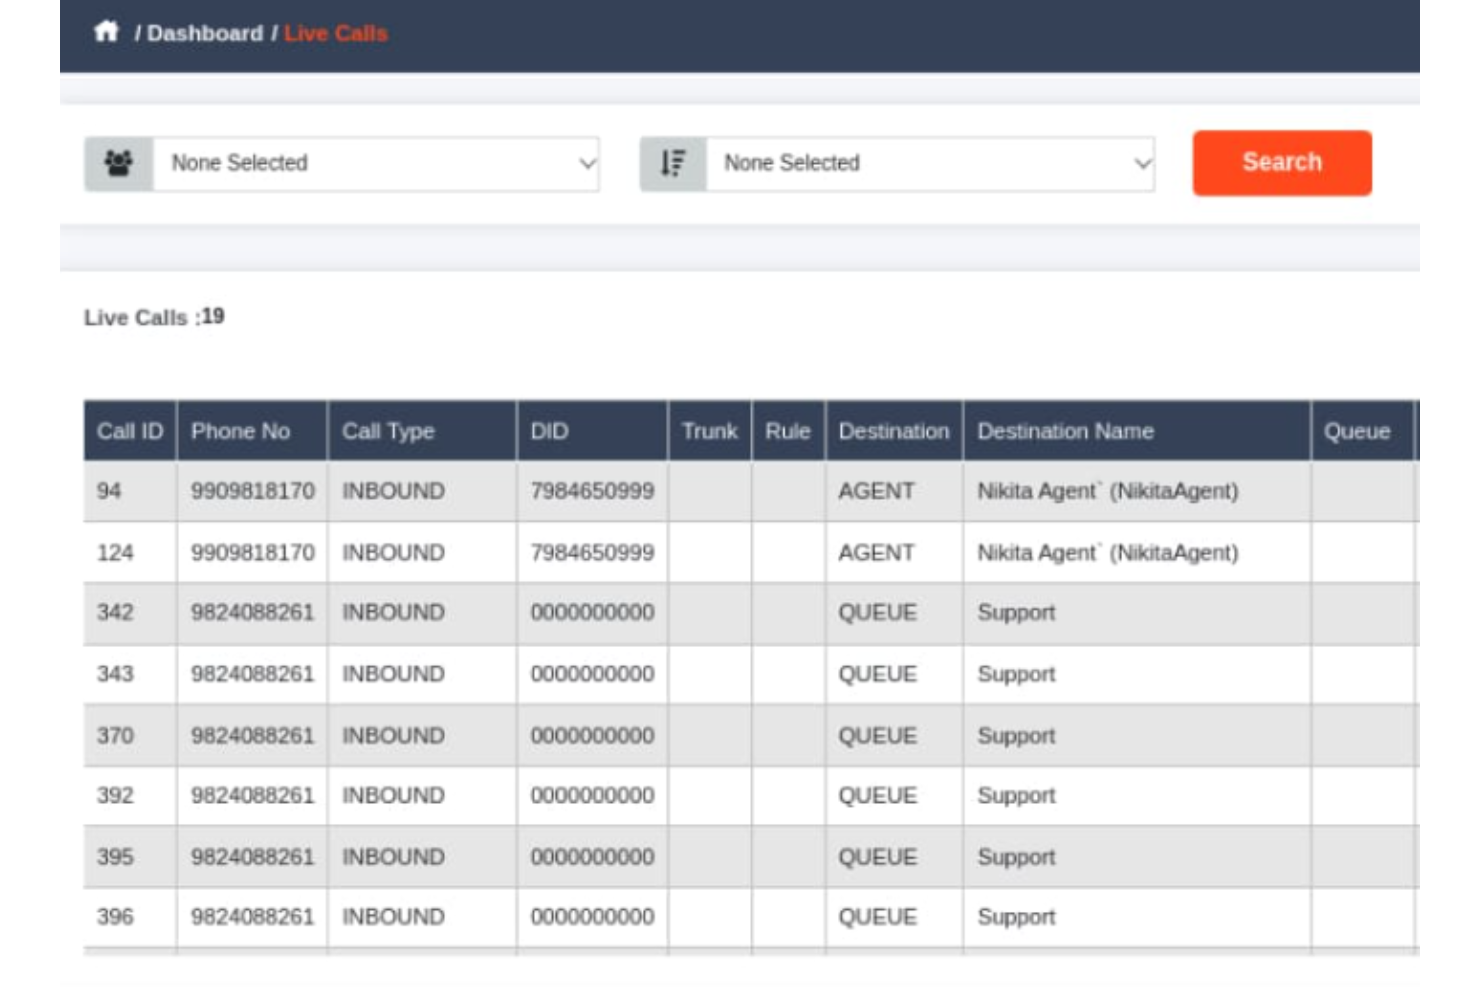Click the home icon in breadcrumb

pyautogui.click(x=106, y=32)
